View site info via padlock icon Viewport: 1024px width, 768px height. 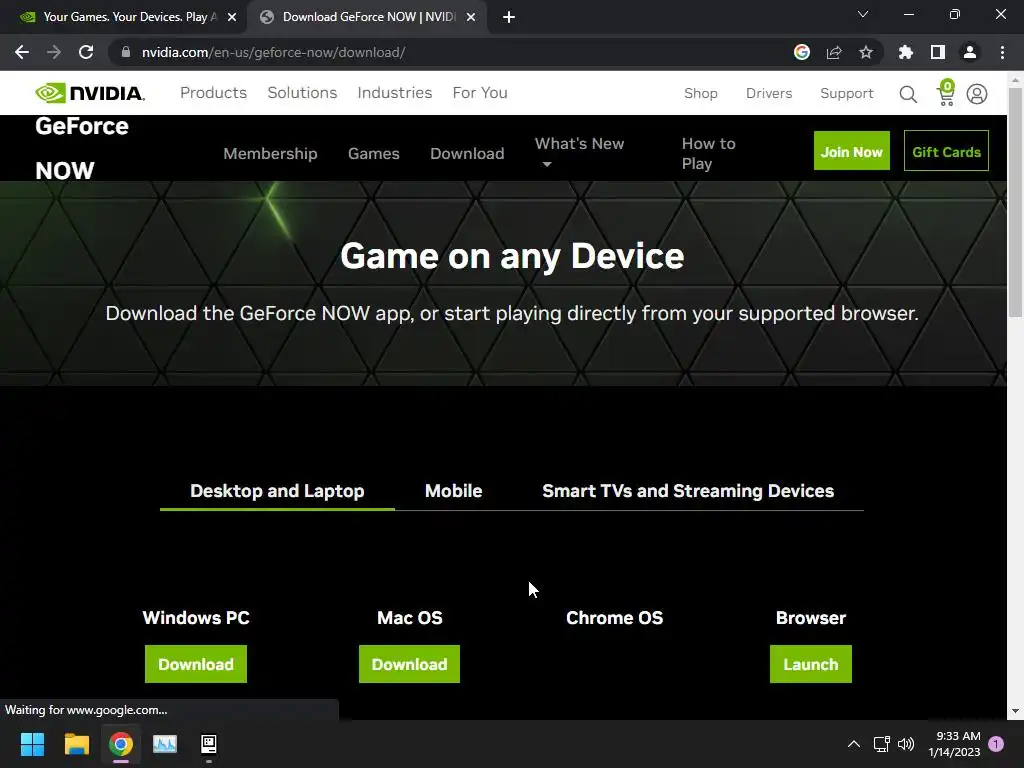click(126, 52)
